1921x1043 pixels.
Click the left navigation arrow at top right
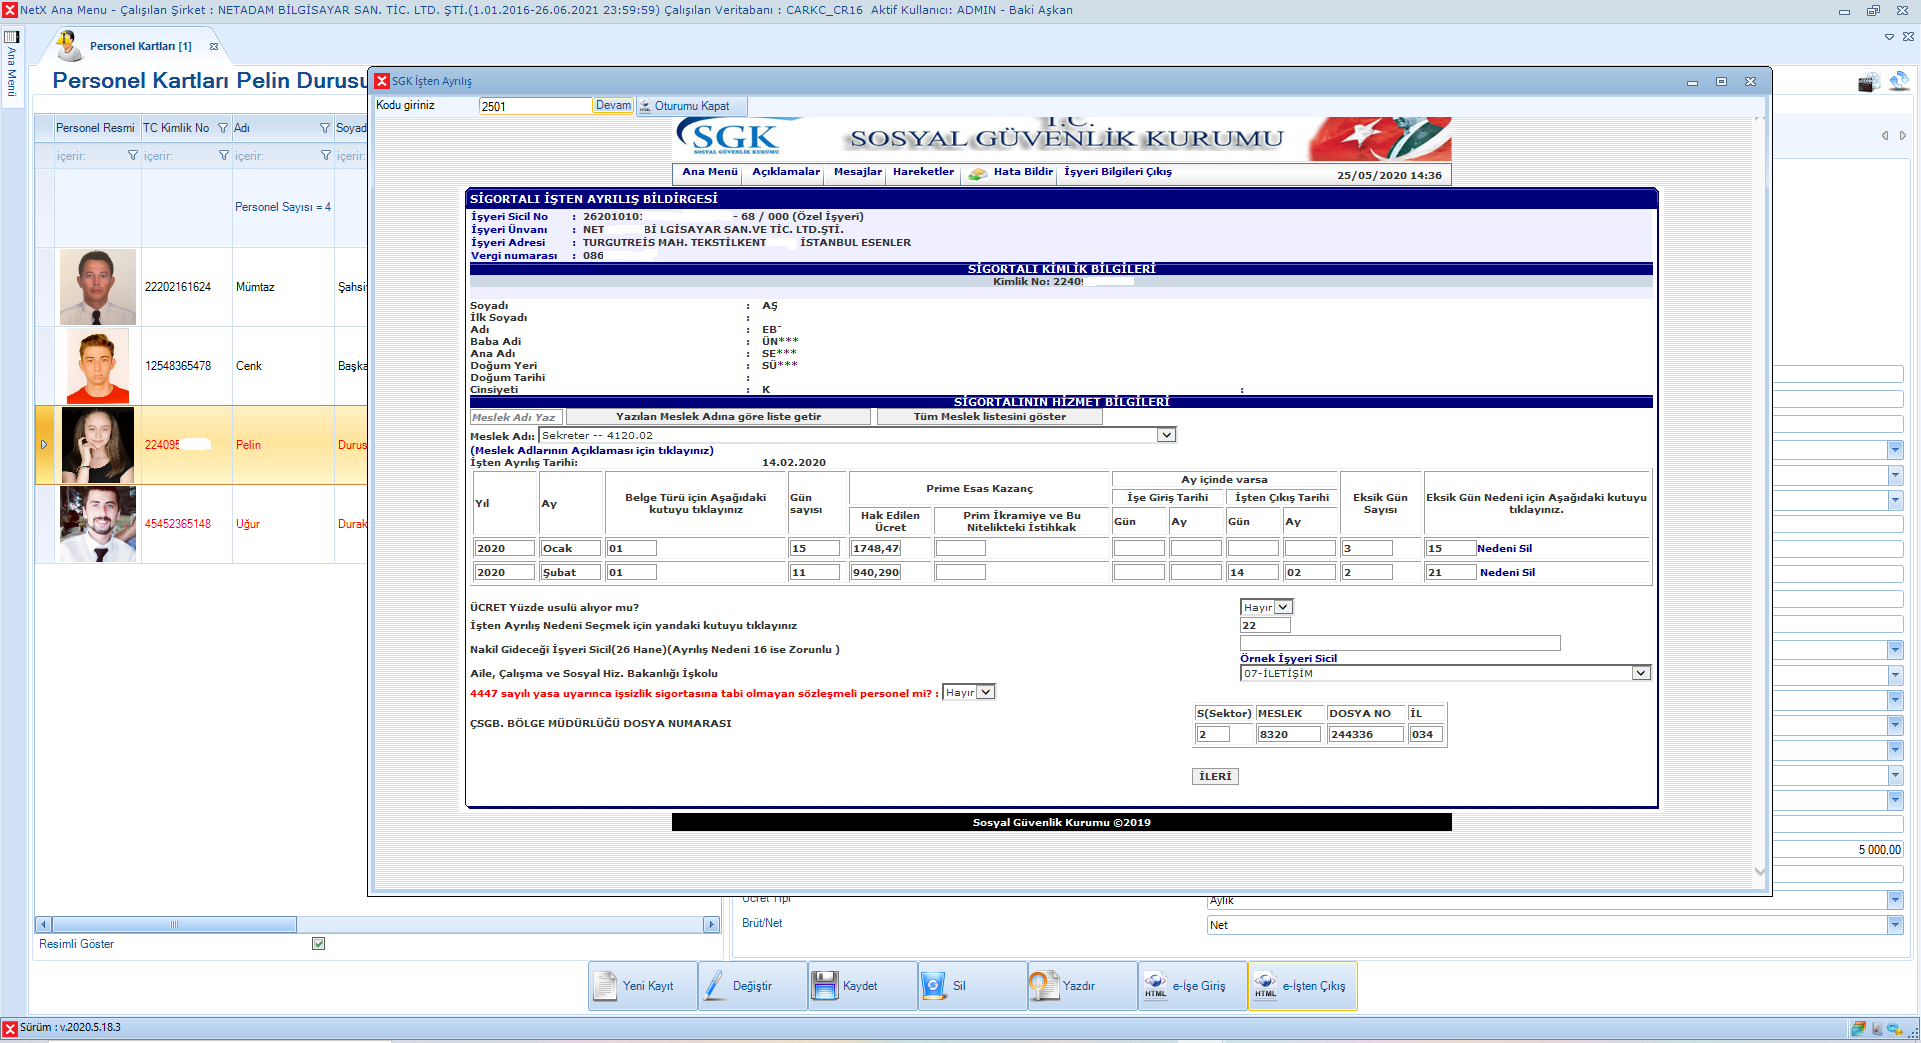click(x=1885, y=136)
